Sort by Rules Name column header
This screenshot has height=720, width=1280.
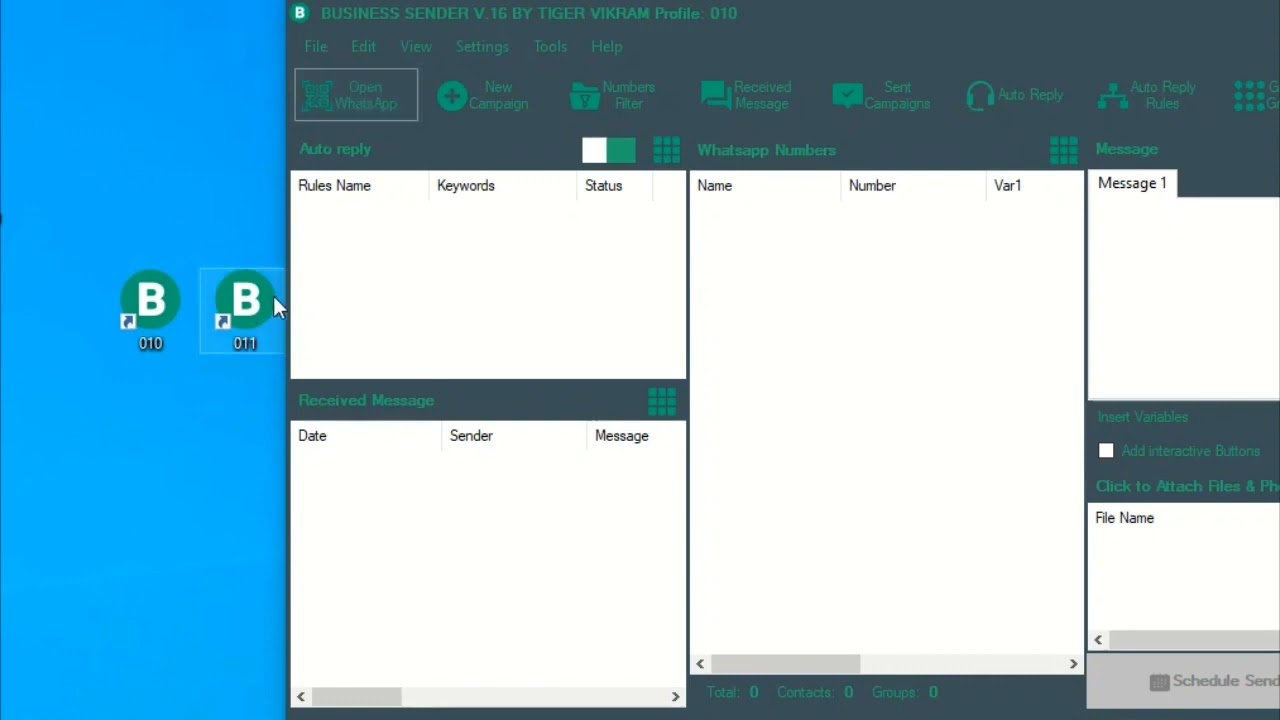coord(360,186)
